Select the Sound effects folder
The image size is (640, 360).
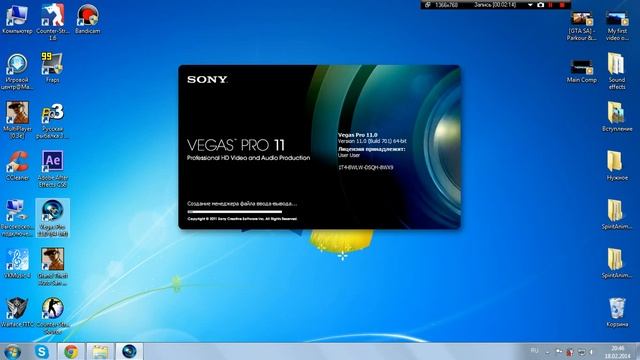point(617,71)
